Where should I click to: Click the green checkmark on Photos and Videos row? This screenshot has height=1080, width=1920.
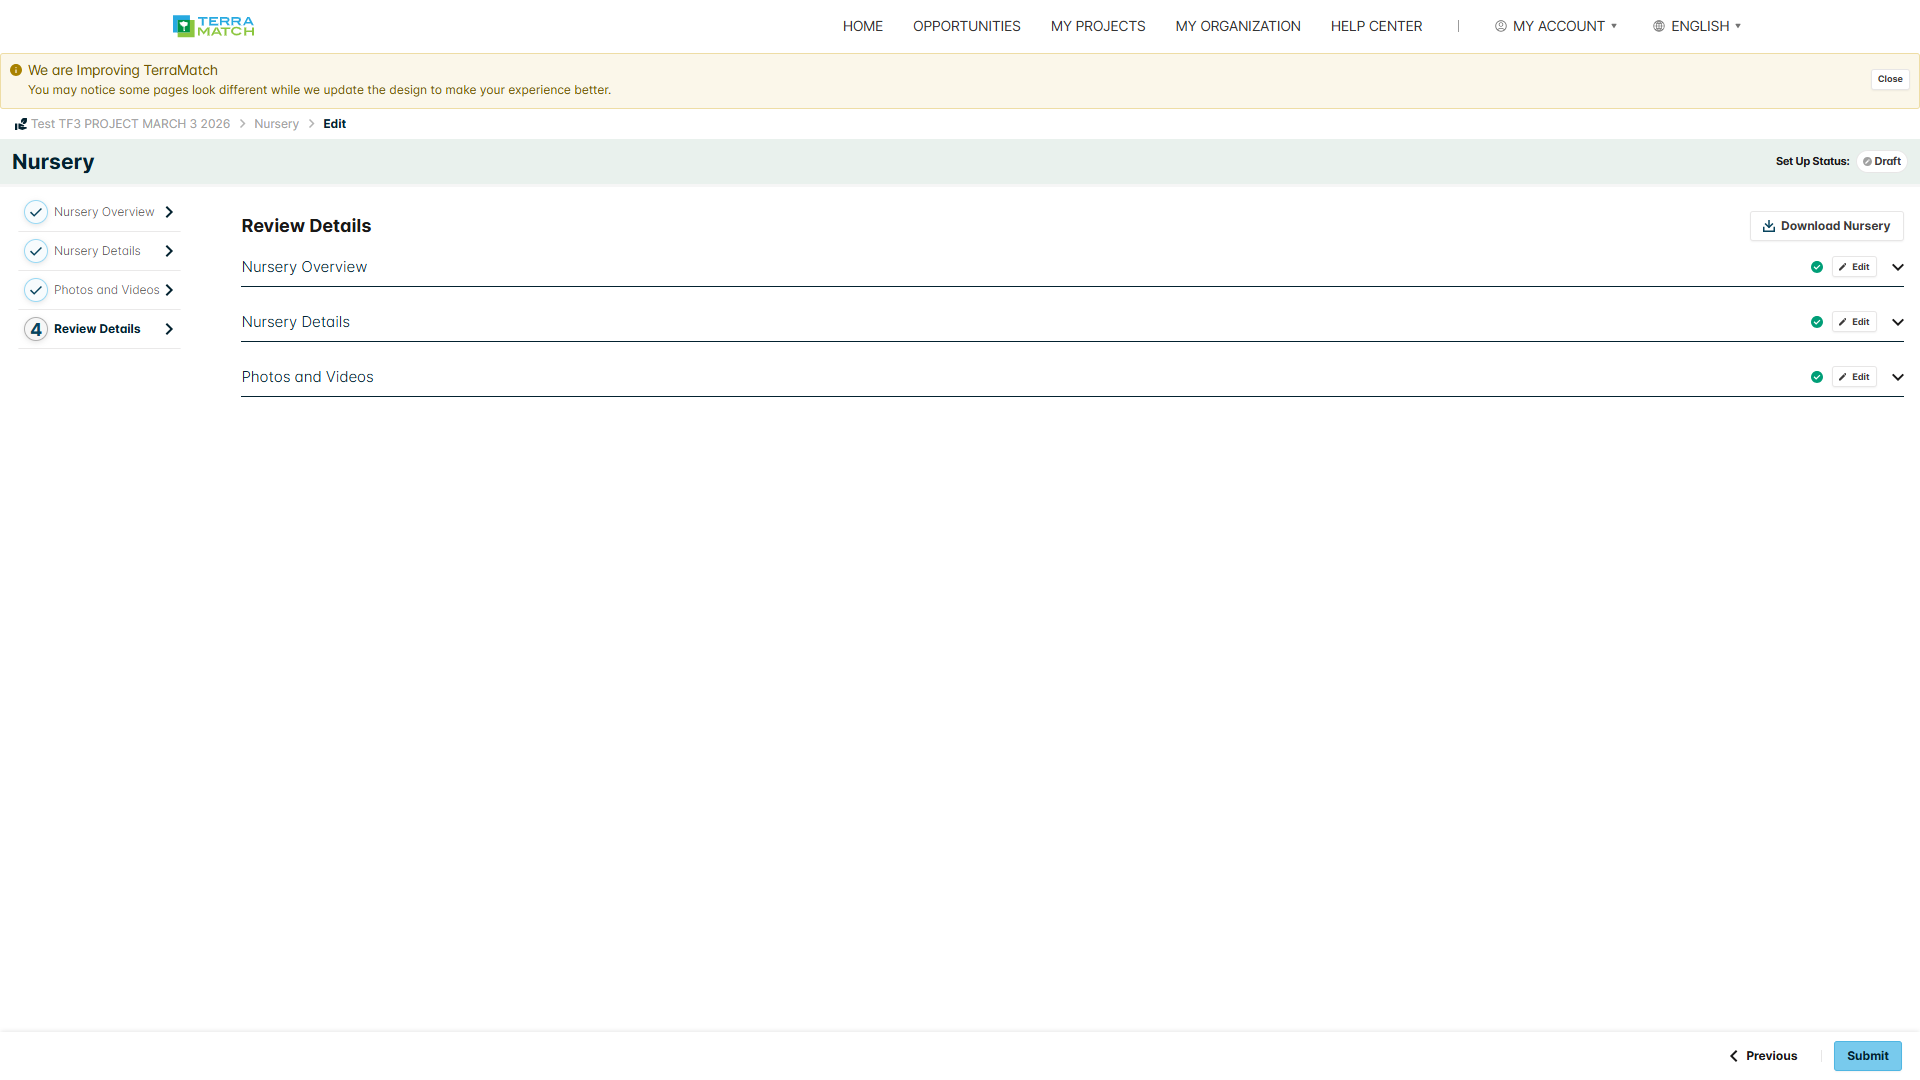tap(1817, 377)
